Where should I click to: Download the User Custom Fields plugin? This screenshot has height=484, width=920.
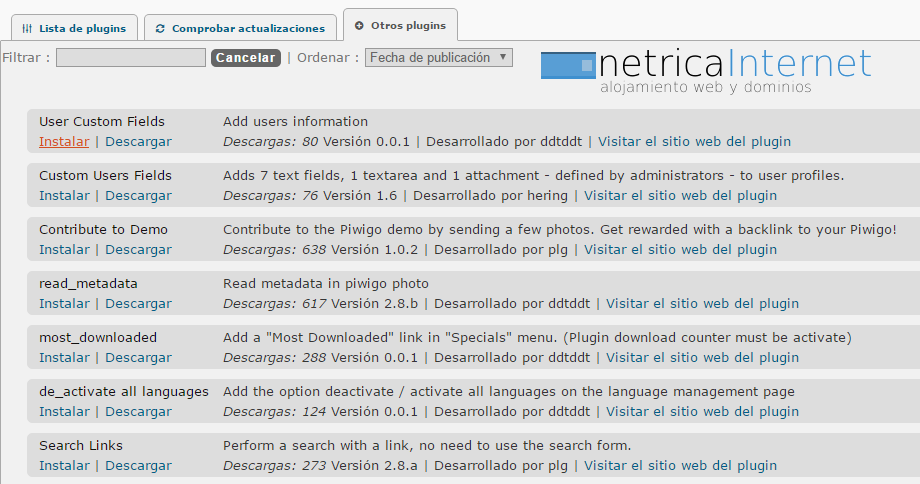tap(138, 142)
